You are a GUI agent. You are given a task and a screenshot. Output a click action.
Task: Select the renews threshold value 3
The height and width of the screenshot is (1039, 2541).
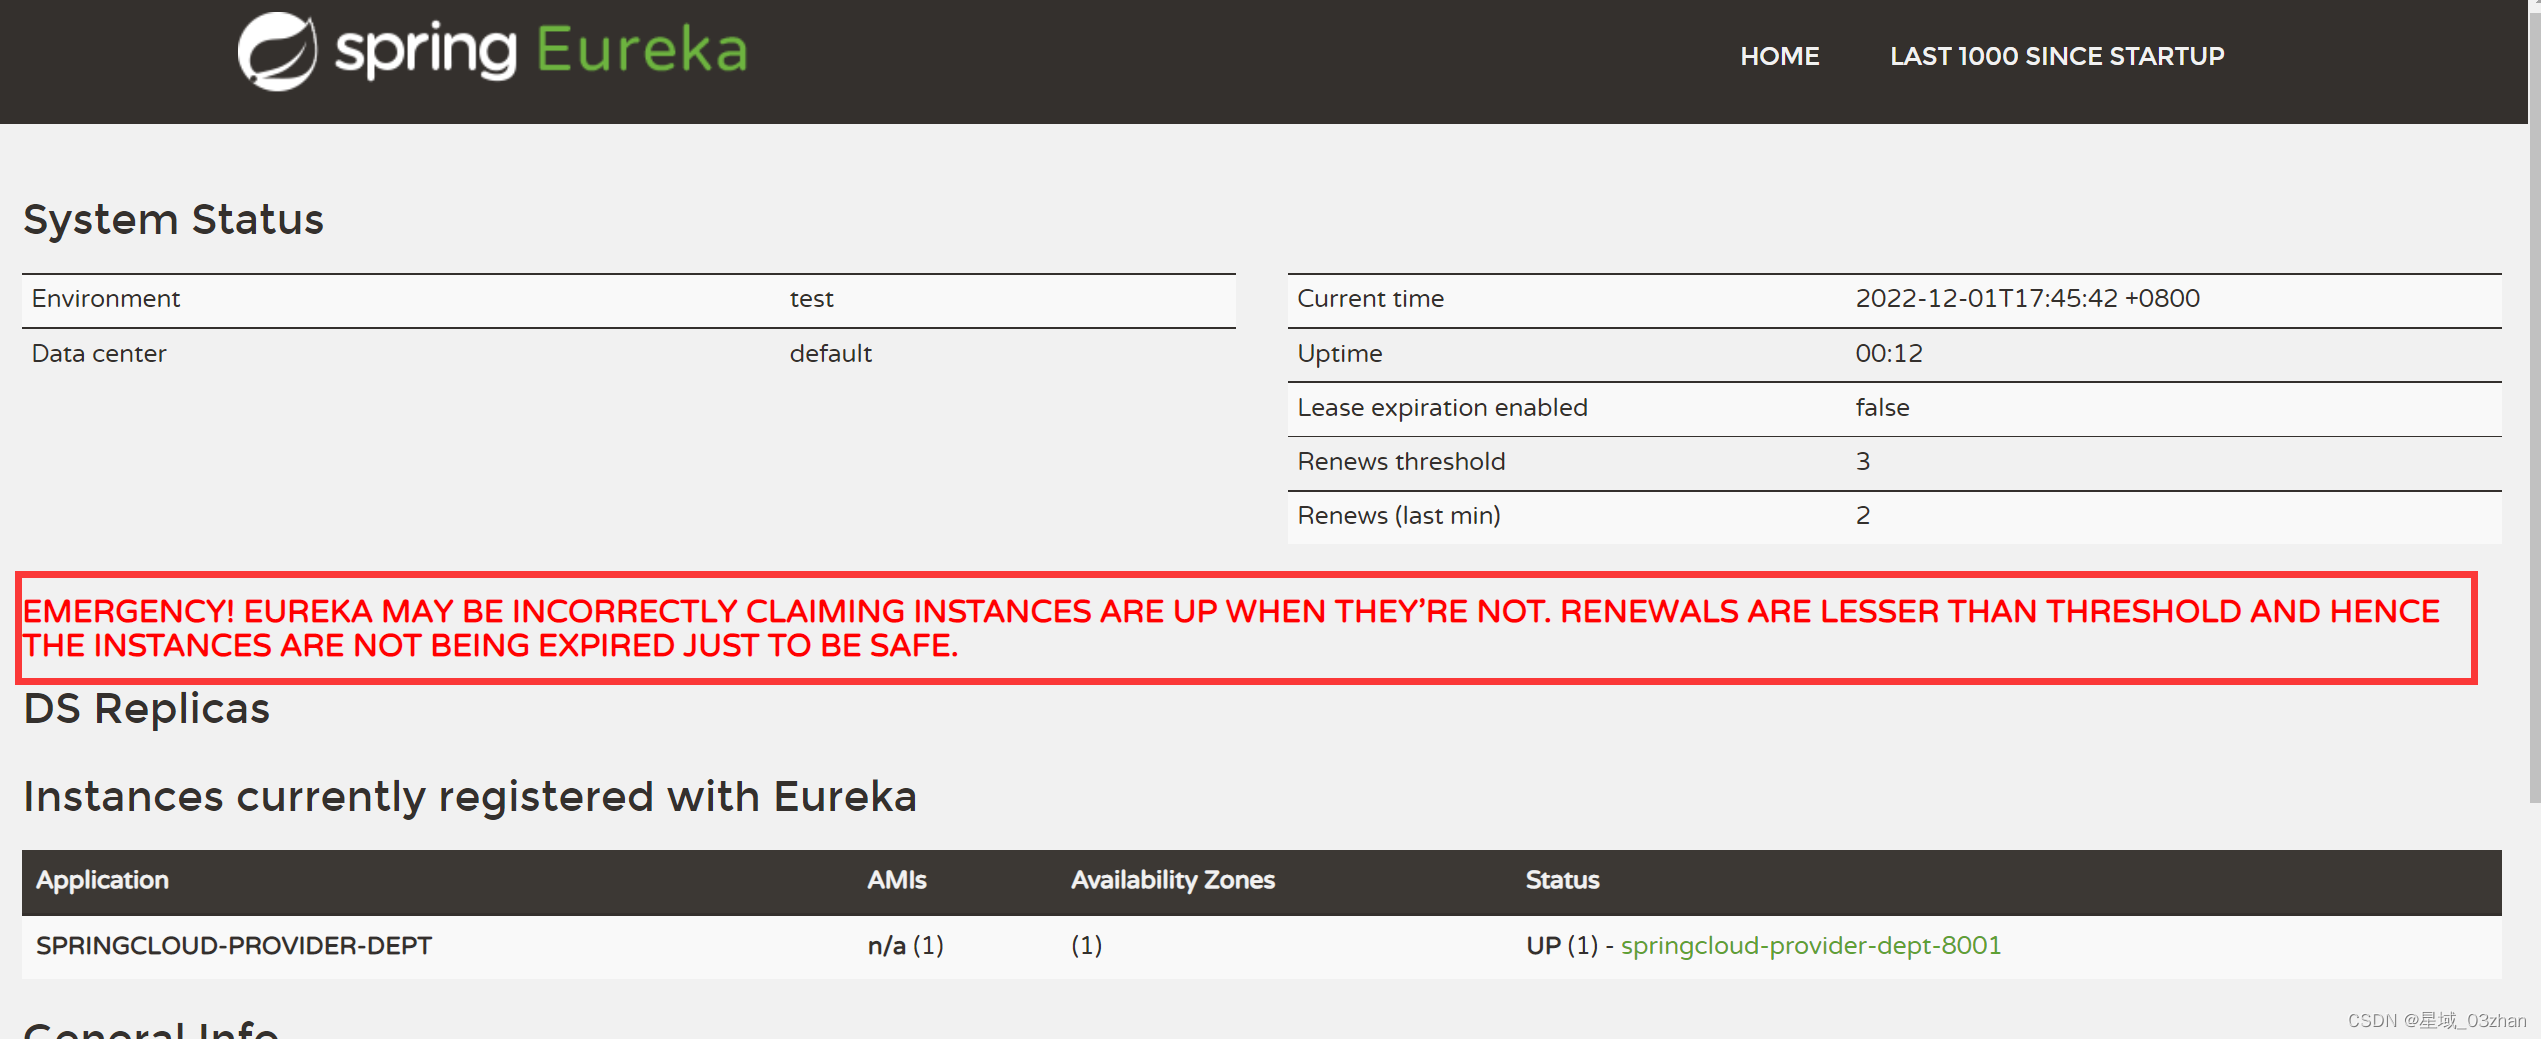click(x=1862, y=462)
